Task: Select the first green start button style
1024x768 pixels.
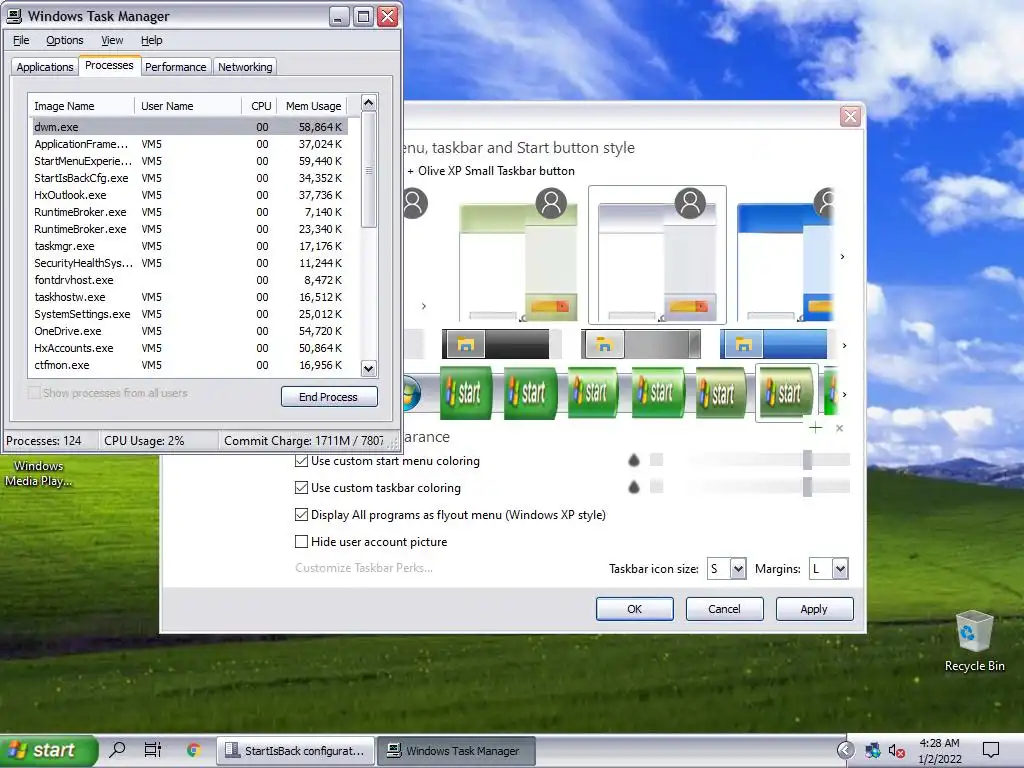Action: 466,393
